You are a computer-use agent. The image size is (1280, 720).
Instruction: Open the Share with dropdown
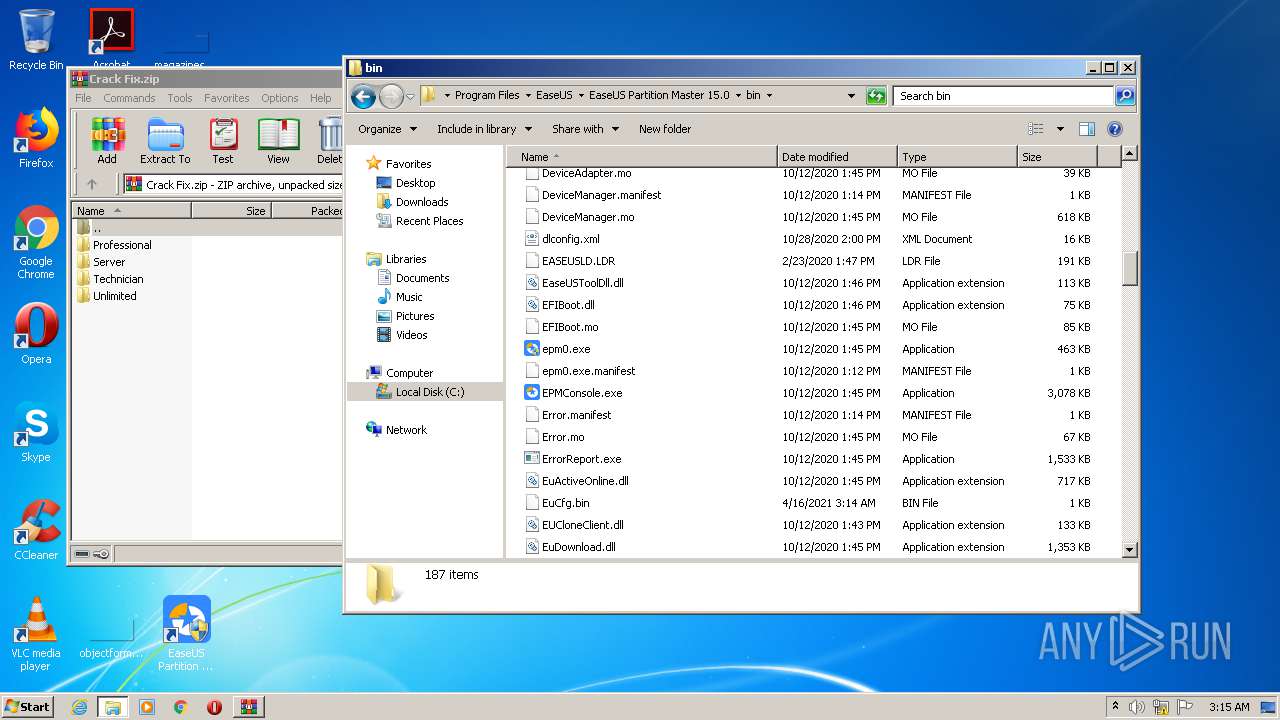586,129
